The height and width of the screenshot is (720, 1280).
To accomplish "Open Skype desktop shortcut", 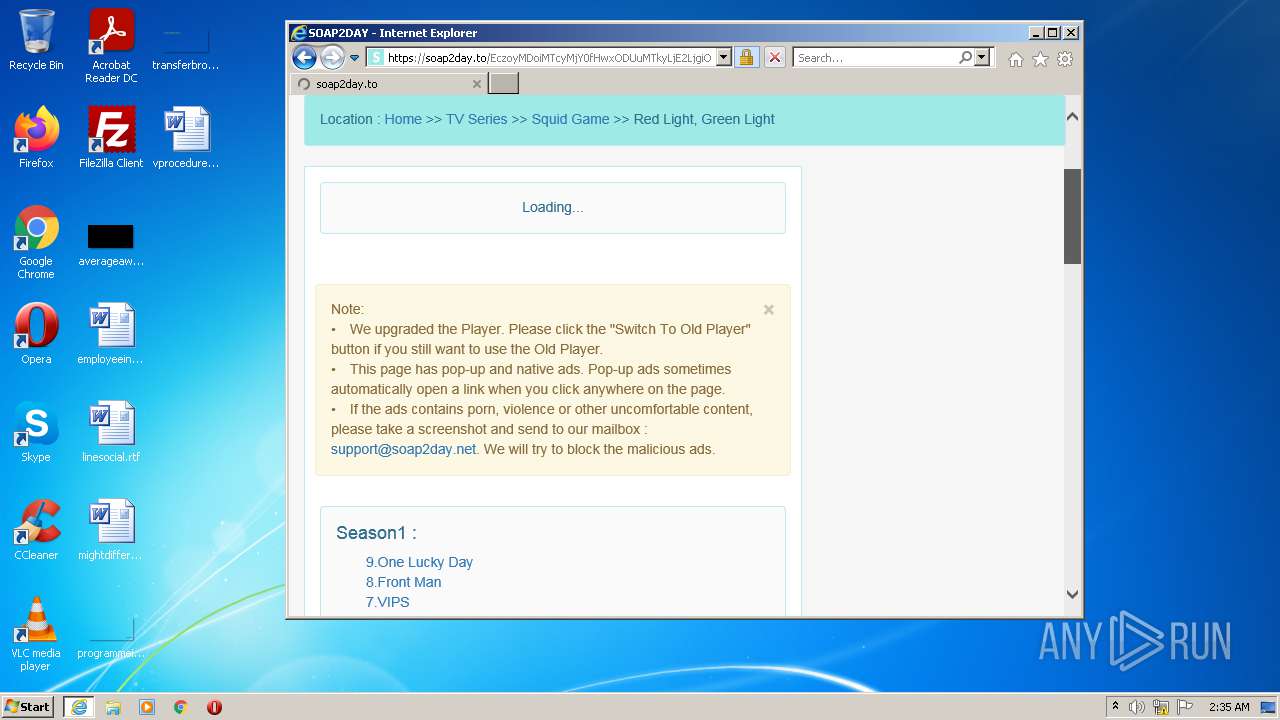I will 36,432.
